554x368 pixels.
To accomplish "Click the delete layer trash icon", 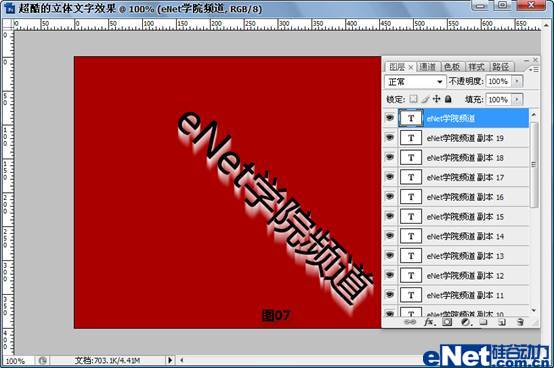I will 520,322.
